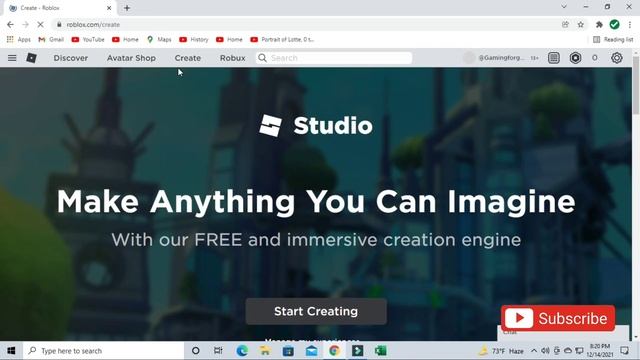Open the YouTube bookmark
Screen dimensions: 640x360
(x=88, y=40)
